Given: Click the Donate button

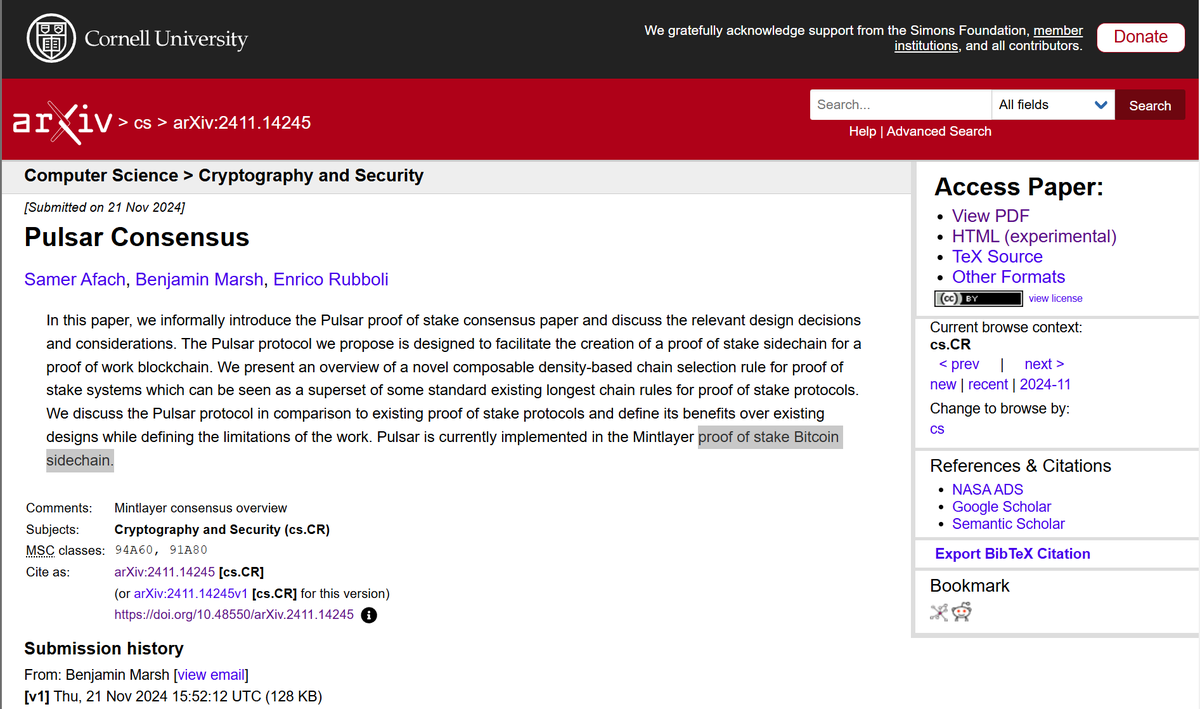Looking at the screenshot, I should 1140,37.
